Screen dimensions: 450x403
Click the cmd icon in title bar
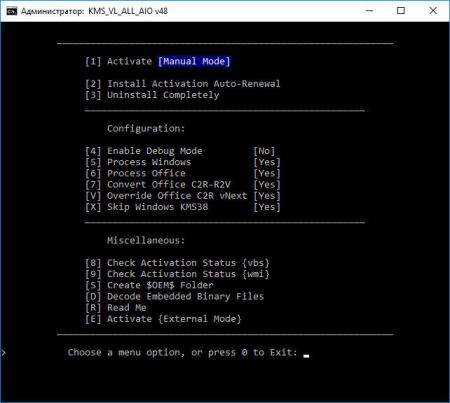point(11,11)
